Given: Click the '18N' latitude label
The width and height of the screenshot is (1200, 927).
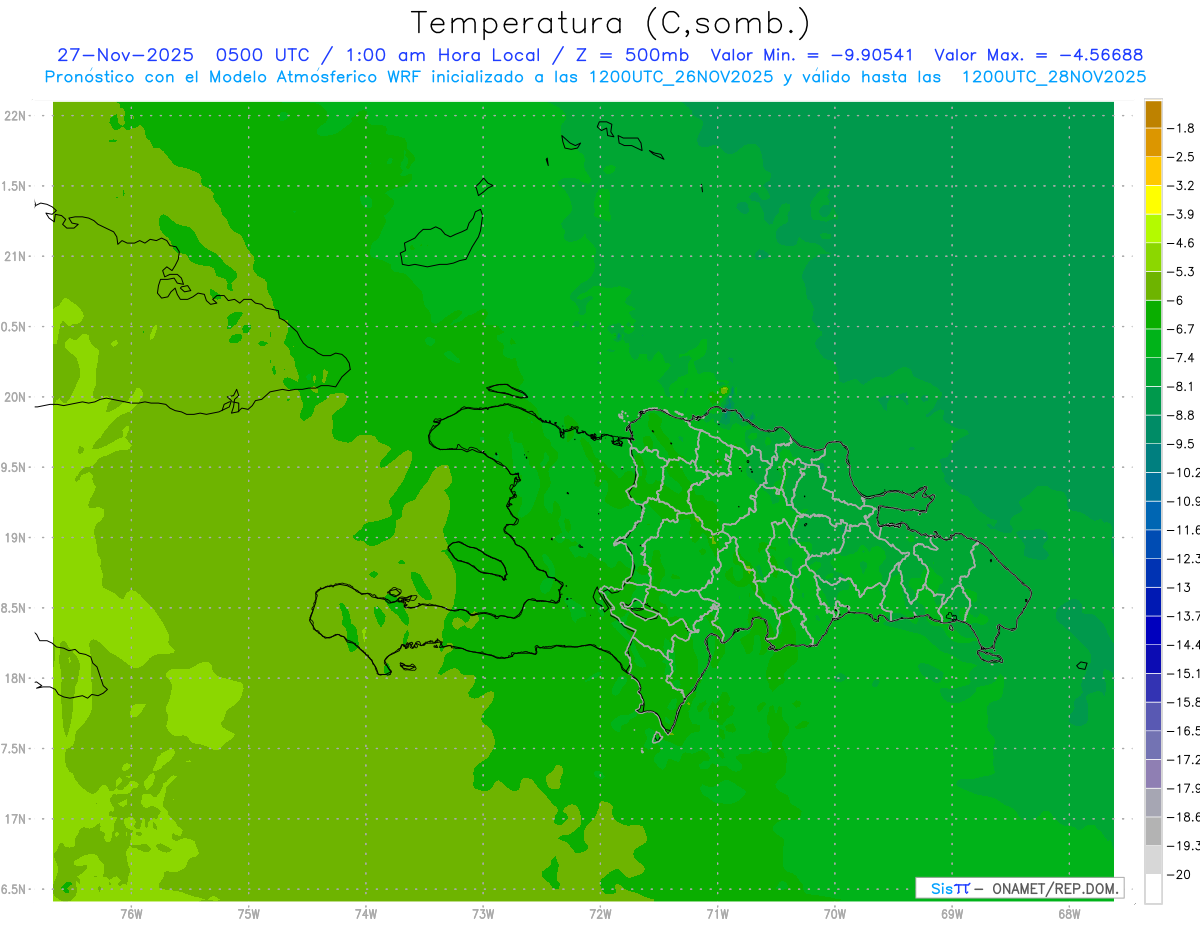Looking at the screenshot, I should (15, 678).
